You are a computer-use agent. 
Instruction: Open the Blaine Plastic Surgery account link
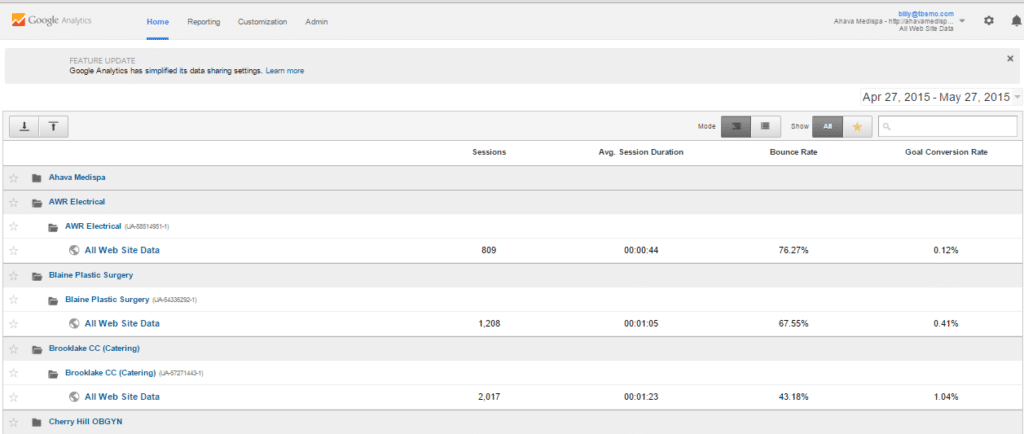pos(91,275)
